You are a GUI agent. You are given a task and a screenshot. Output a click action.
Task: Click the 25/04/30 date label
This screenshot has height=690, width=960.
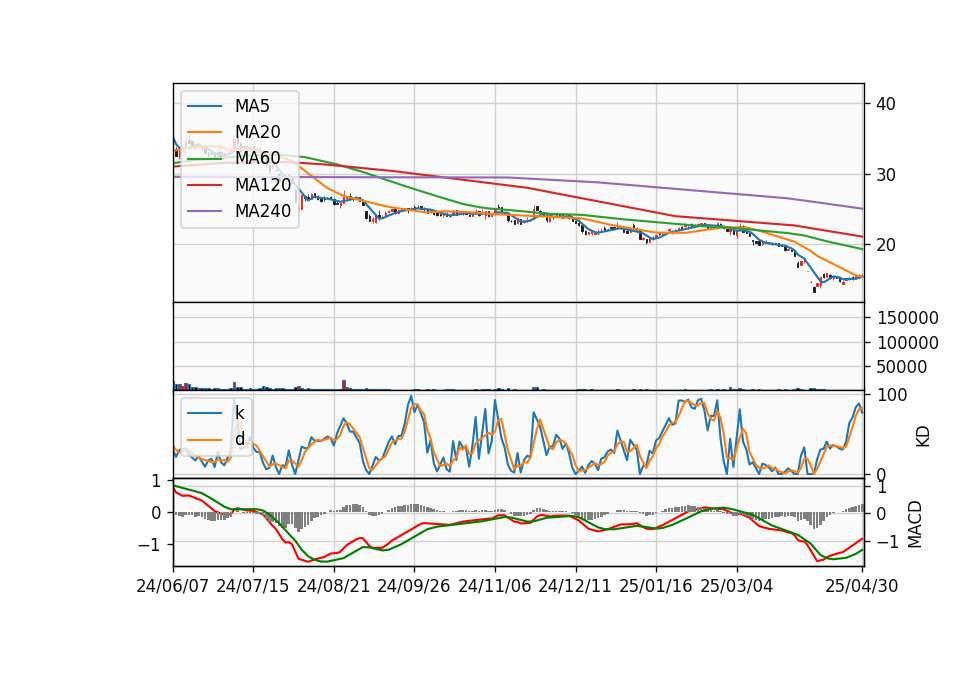click(862, 586)
